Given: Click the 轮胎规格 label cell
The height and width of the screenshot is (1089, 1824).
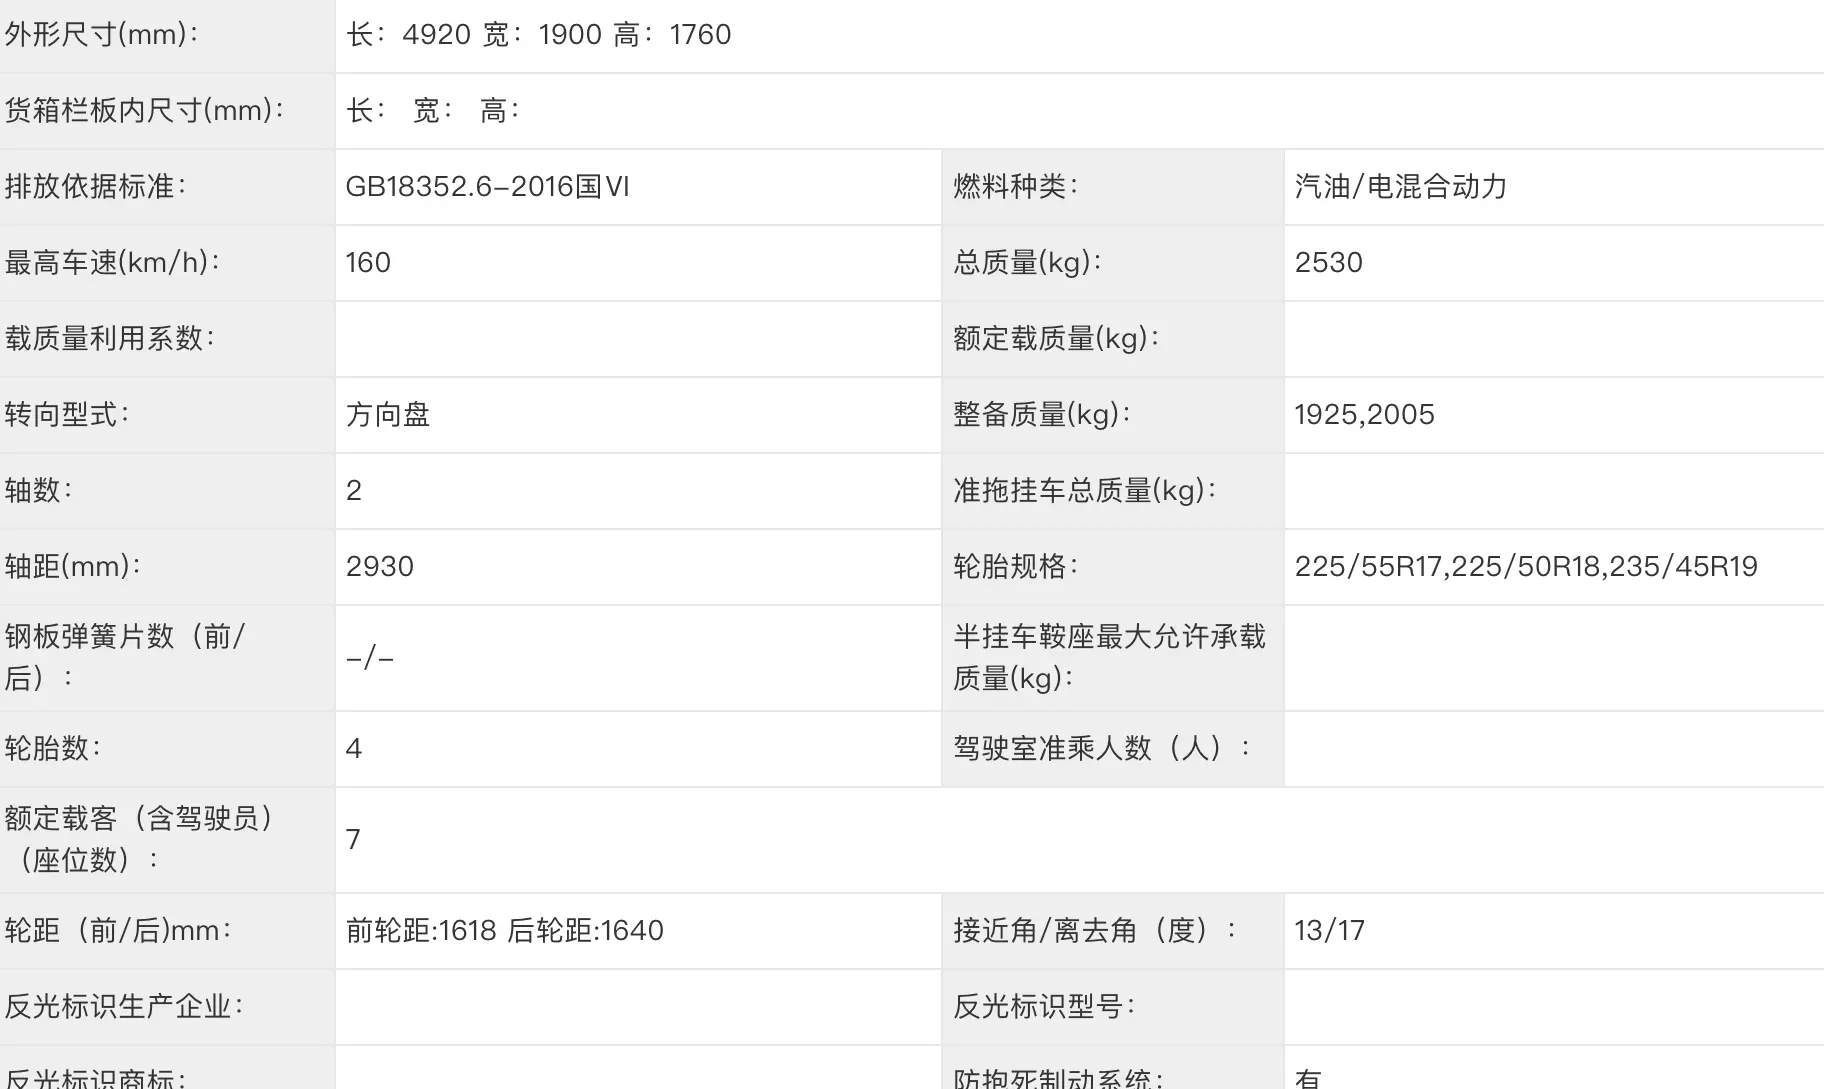Looking at the screenshot, I should click(1112, 567).
